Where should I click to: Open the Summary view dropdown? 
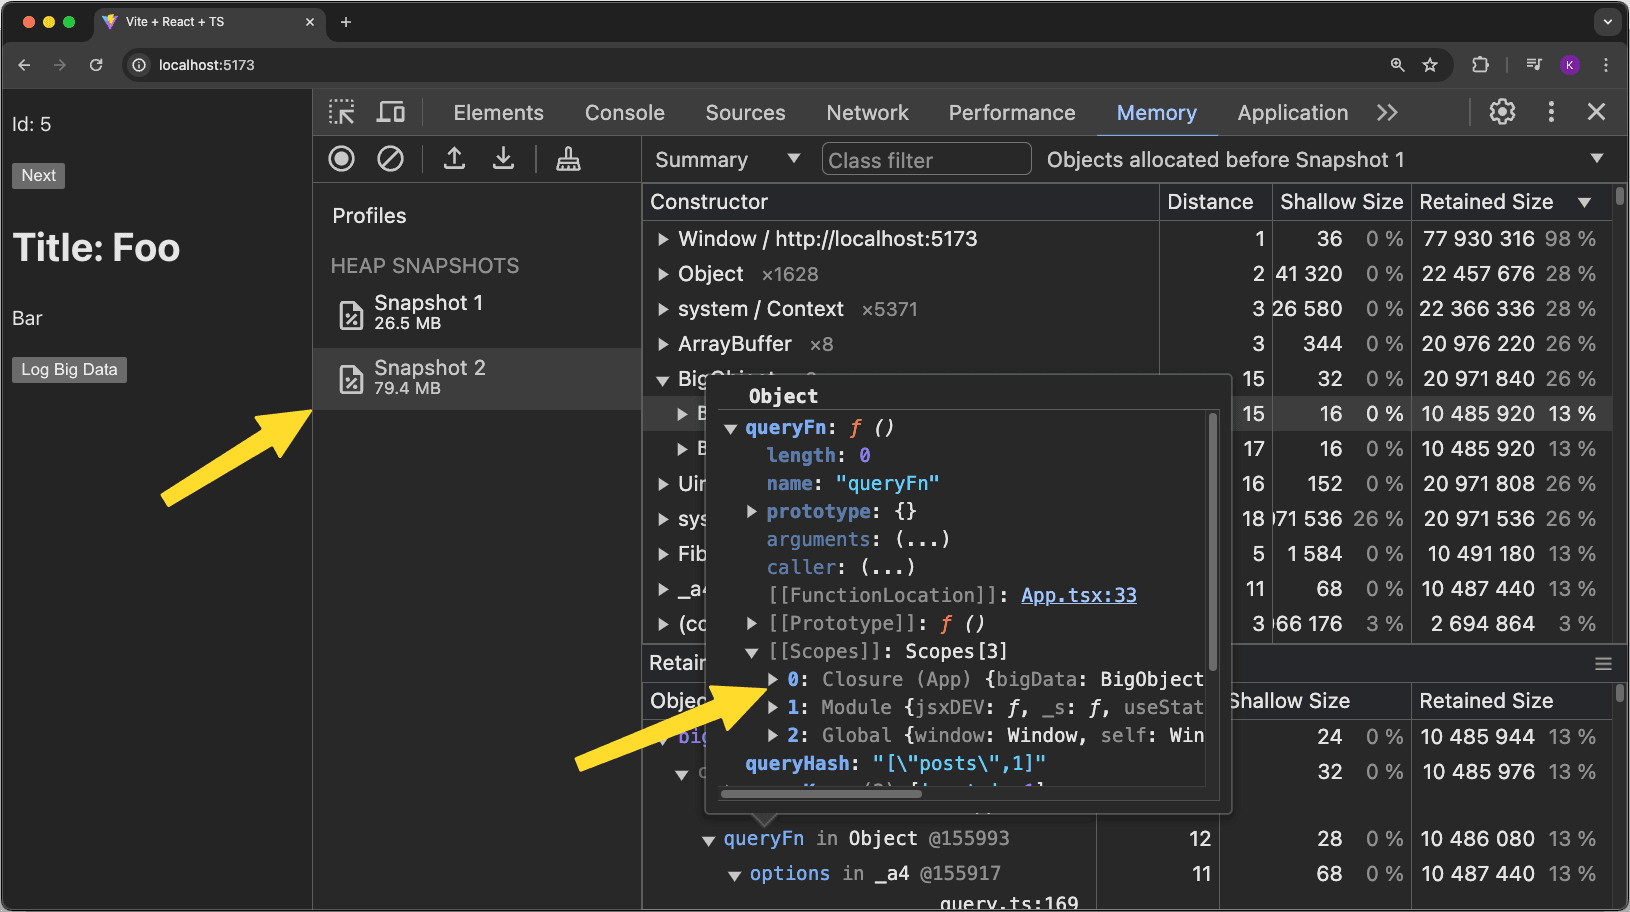pos(727,160)
